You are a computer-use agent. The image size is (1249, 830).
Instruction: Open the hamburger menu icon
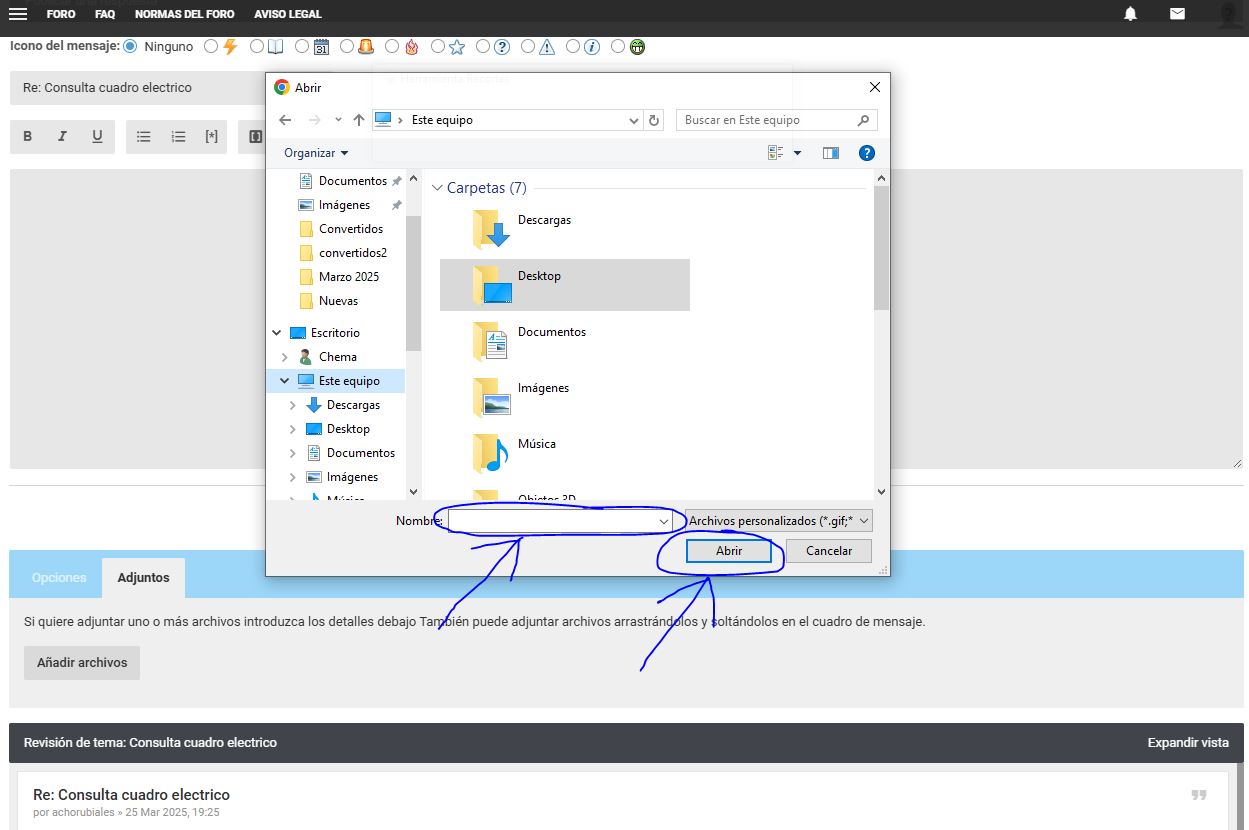17,14
